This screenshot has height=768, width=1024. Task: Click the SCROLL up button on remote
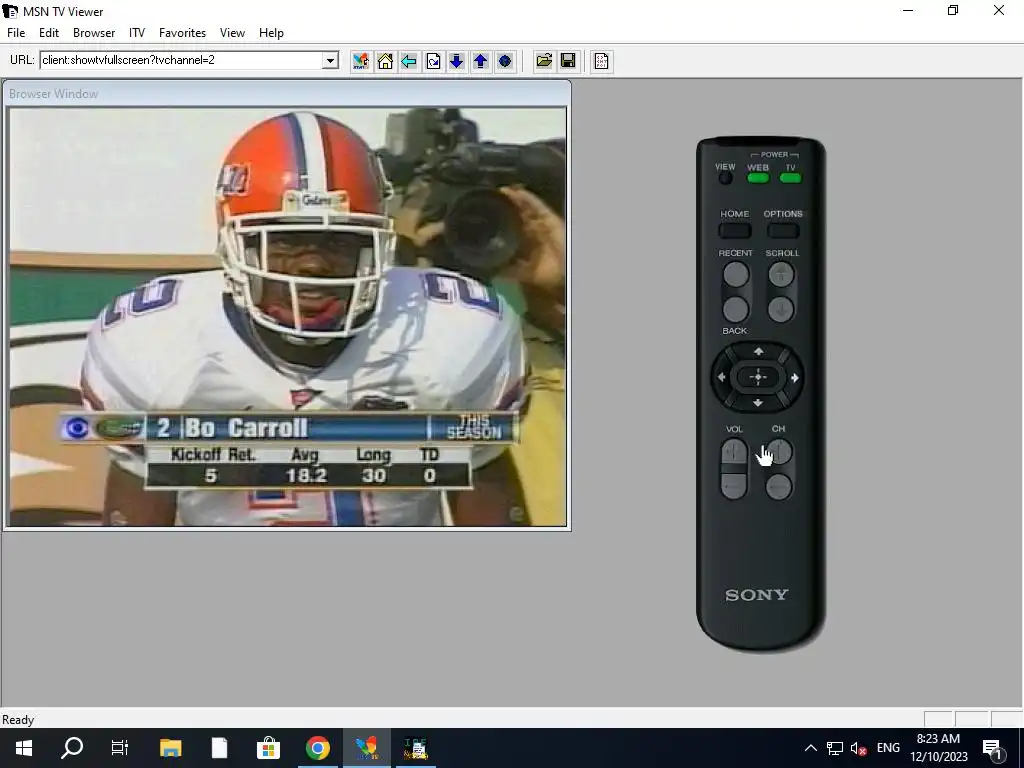click(781, 274)
